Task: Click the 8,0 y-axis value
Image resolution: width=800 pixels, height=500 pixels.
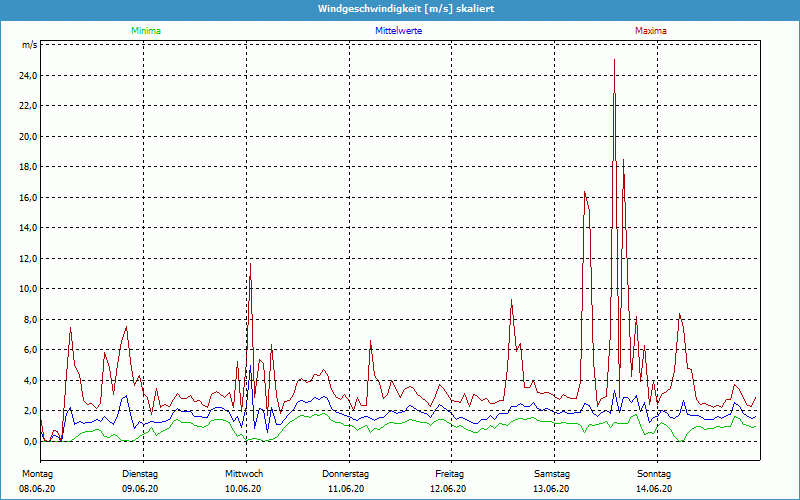Action: [x=31, y=319]
